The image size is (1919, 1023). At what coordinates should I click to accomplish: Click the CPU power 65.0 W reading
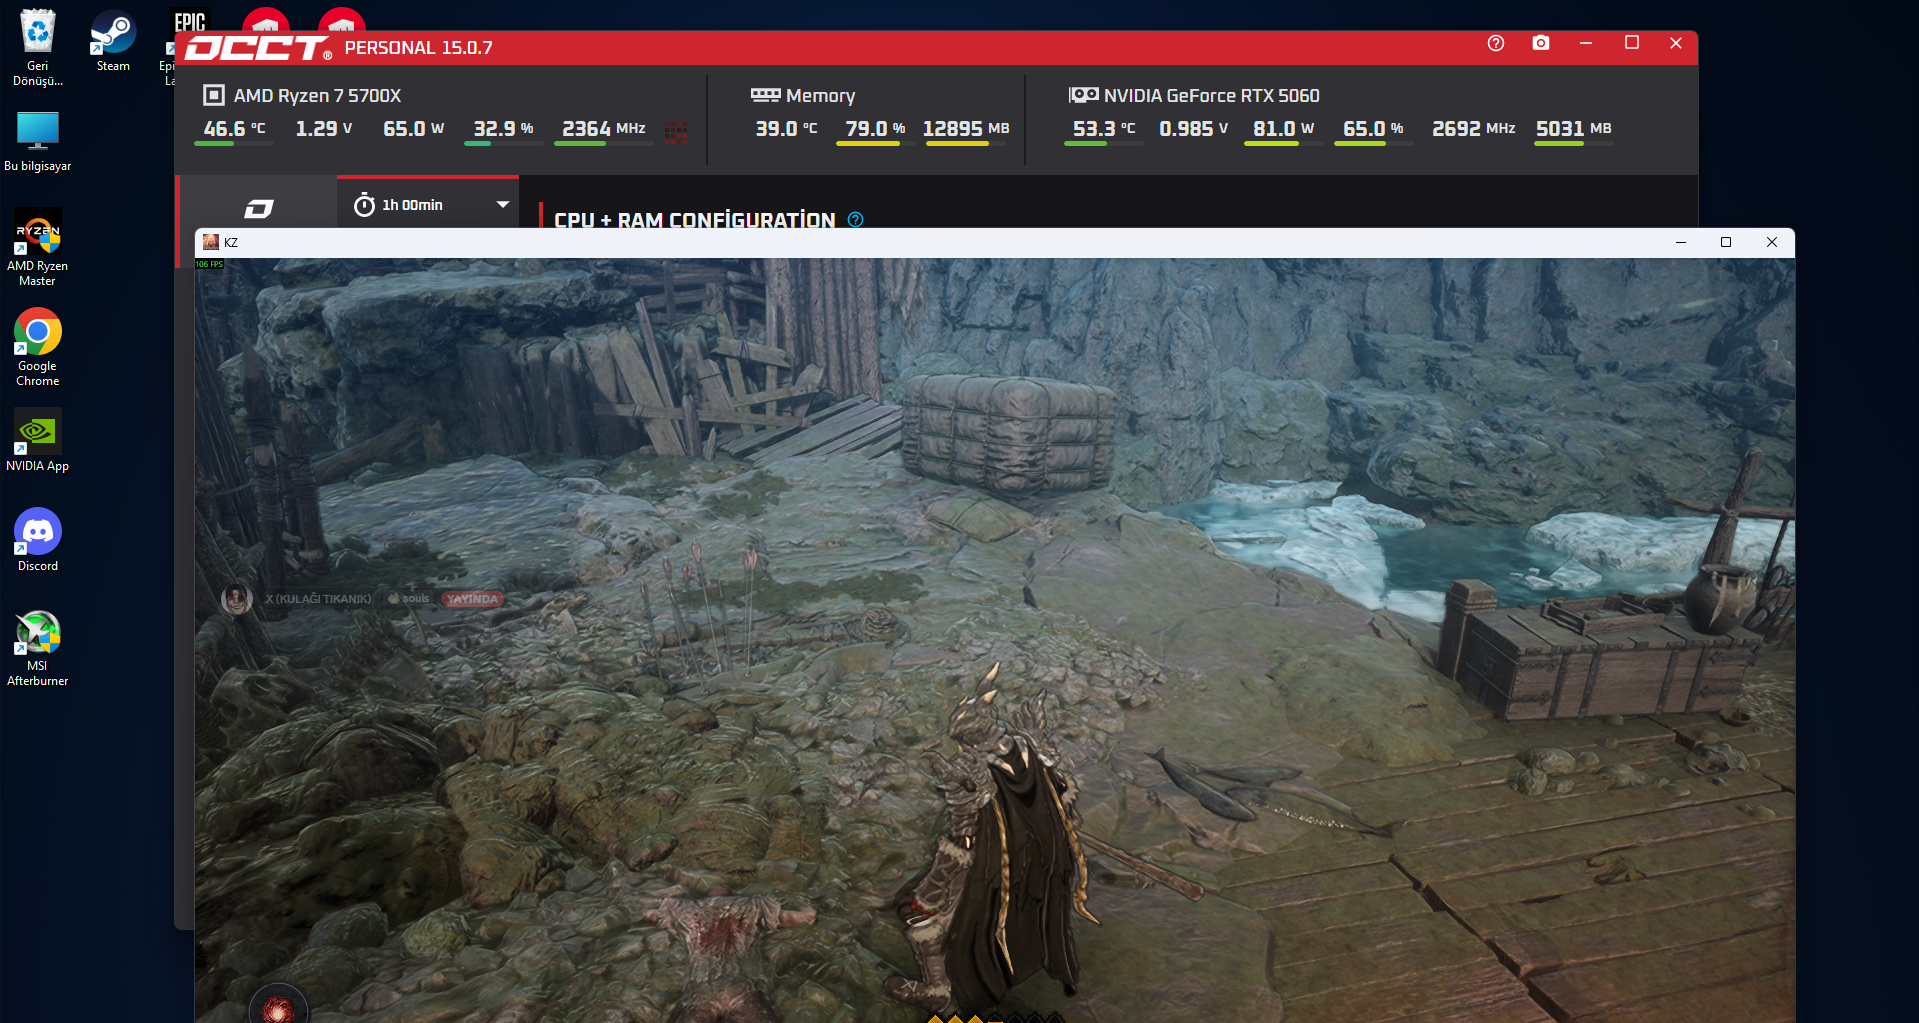(x=414, y=129)
